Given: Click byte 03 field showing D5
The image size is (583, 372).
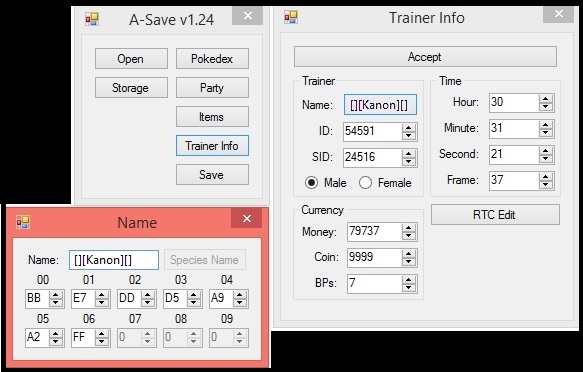Looking at the screenshot, I should pyautogui.click(x=175, y=298).
